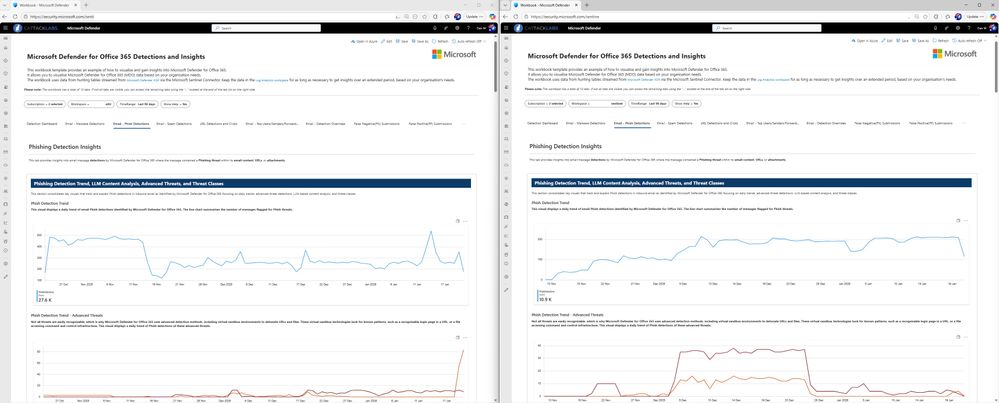
Task: Select Email - Phish Detections tab in right window
Action: click(632, 123)
